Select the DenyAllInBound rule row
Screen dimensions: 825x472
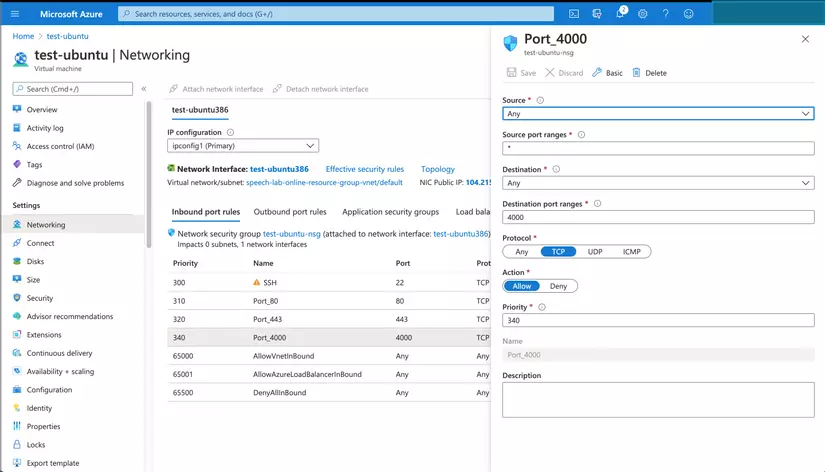pos(329,393)
